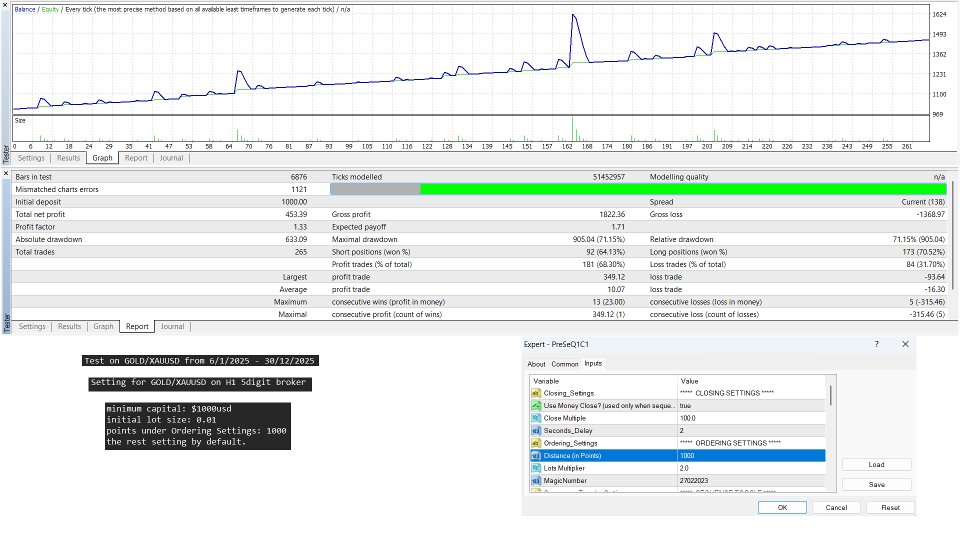This screenshot has height=540, width=960.
Task: Select the Results tab under the balance graph
Action: tap(69, 158)
